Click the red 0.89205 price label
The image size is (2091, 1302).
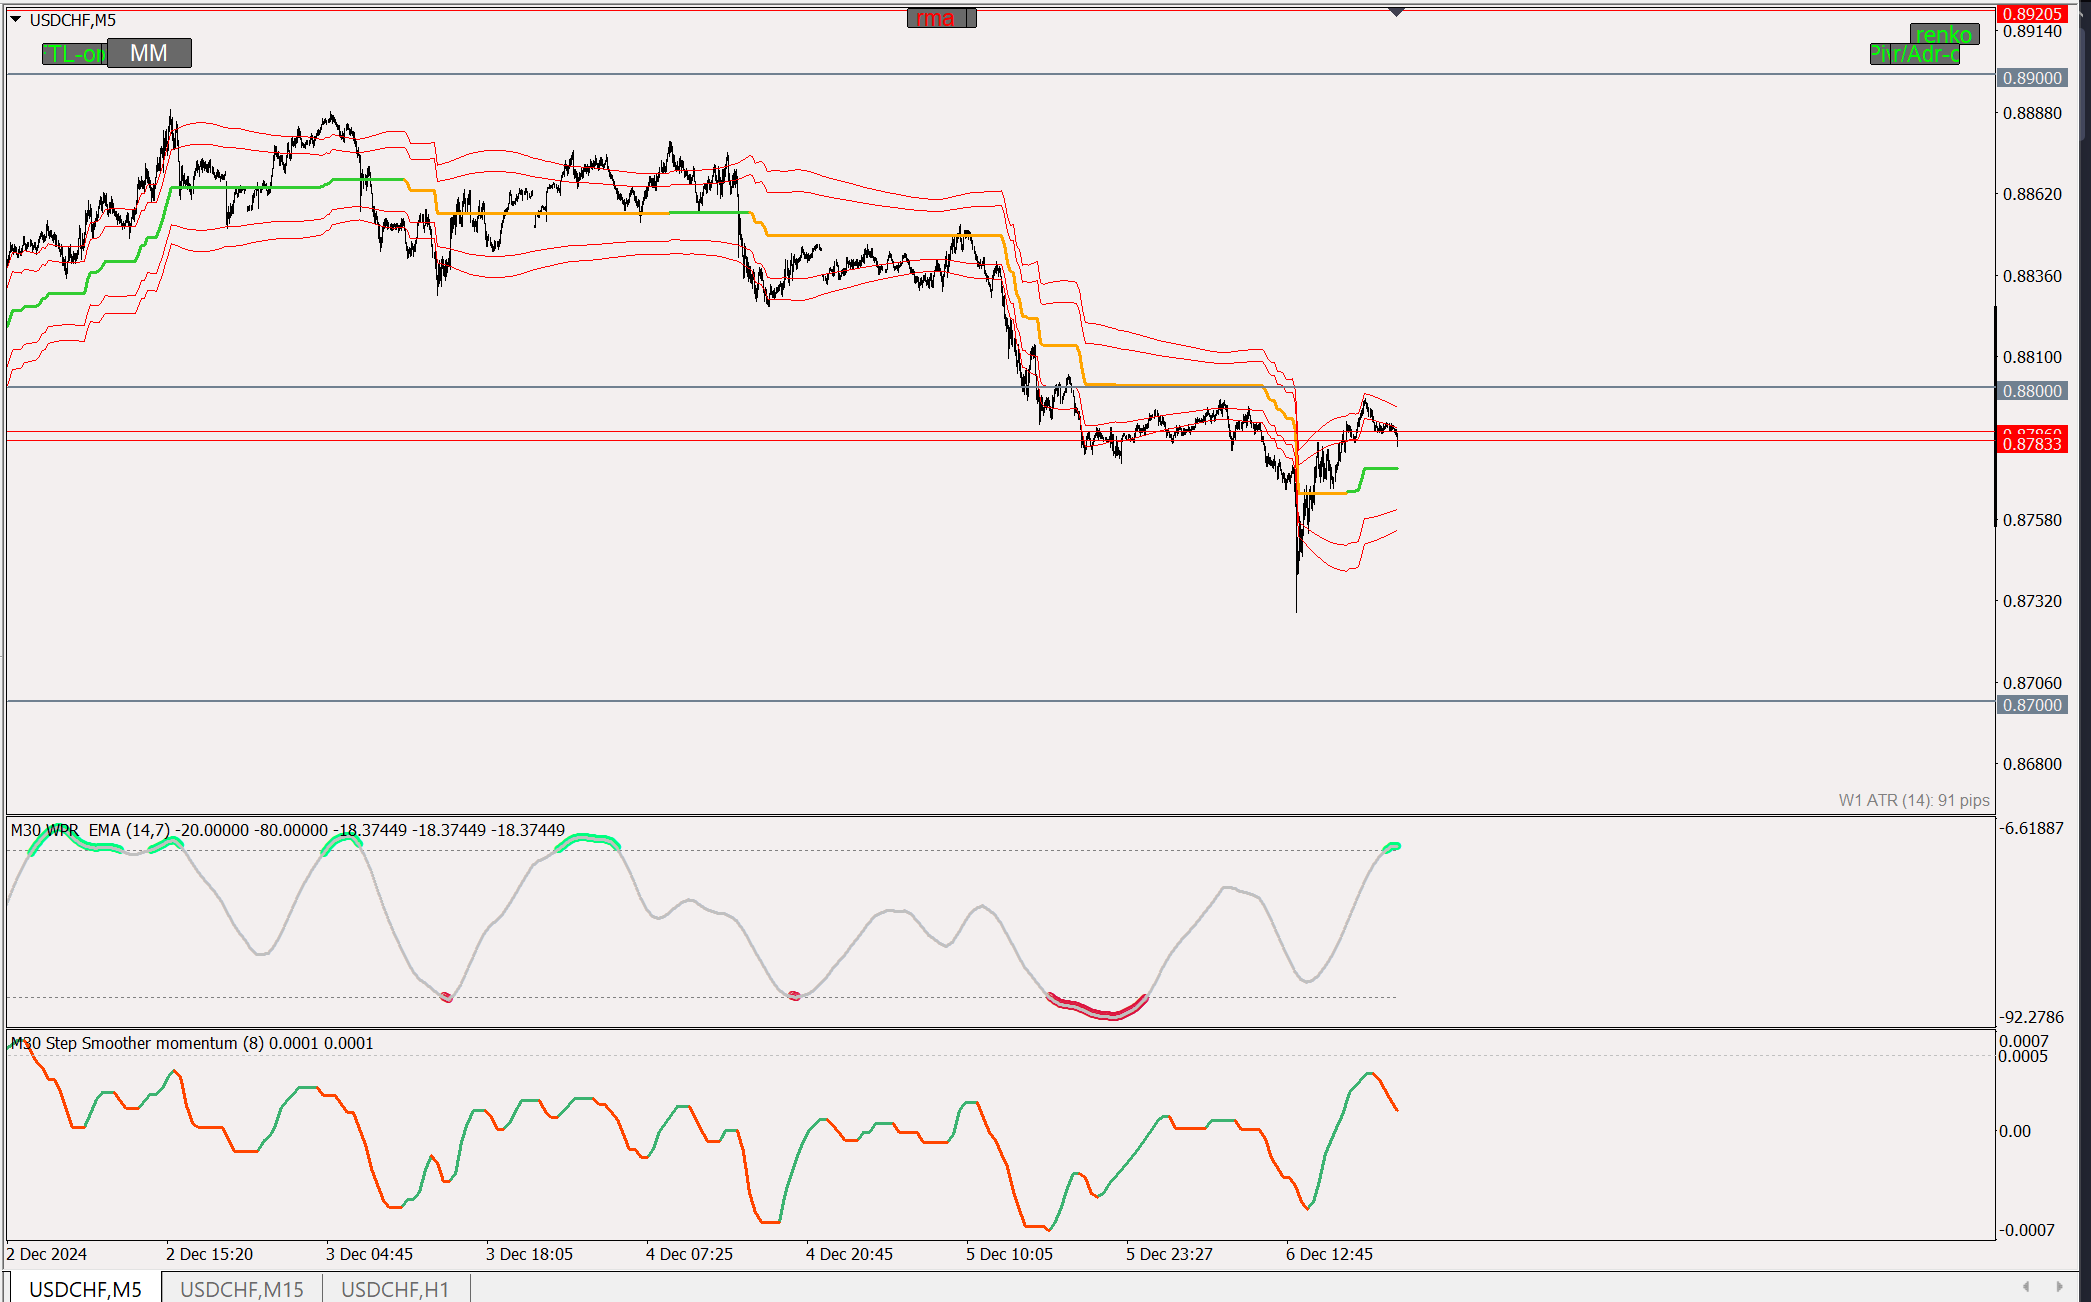coord(2032,14)
